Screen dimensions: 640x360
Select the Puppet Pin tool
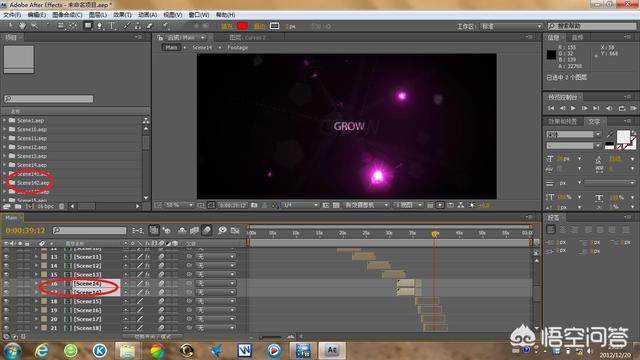pos(165,26)
